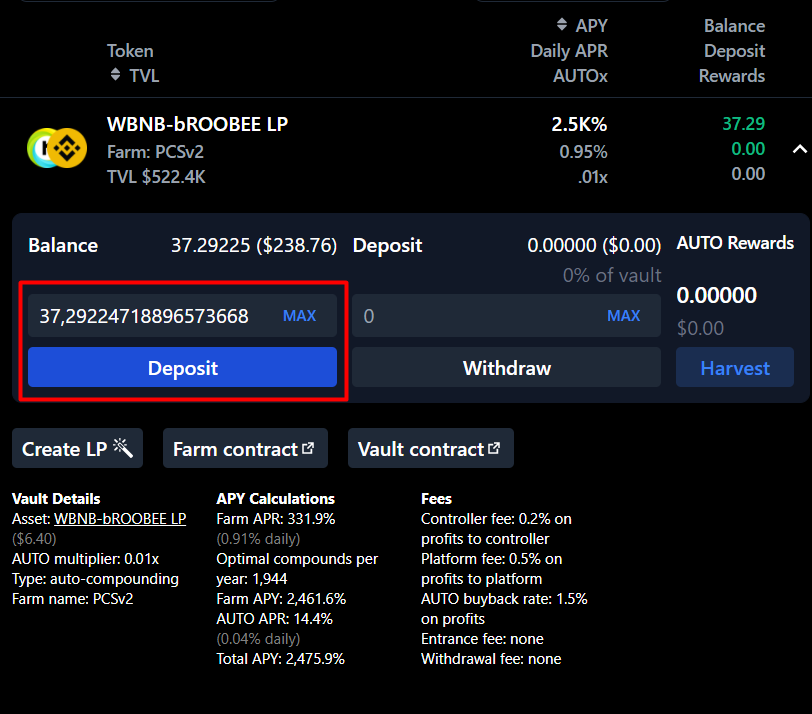This screenshot has height=714, width=812.
Task: Click the balance amount 37.29225 ($238.76)
Action: point(254,245)
